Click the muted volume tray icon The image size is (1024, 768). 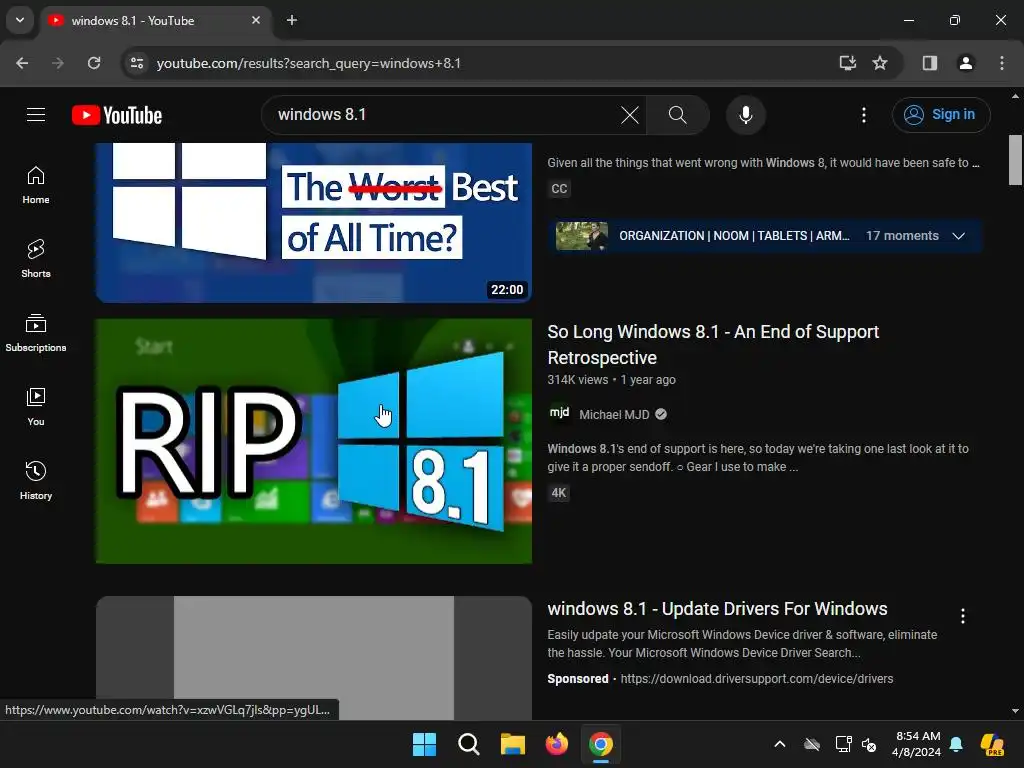point(869,744)
